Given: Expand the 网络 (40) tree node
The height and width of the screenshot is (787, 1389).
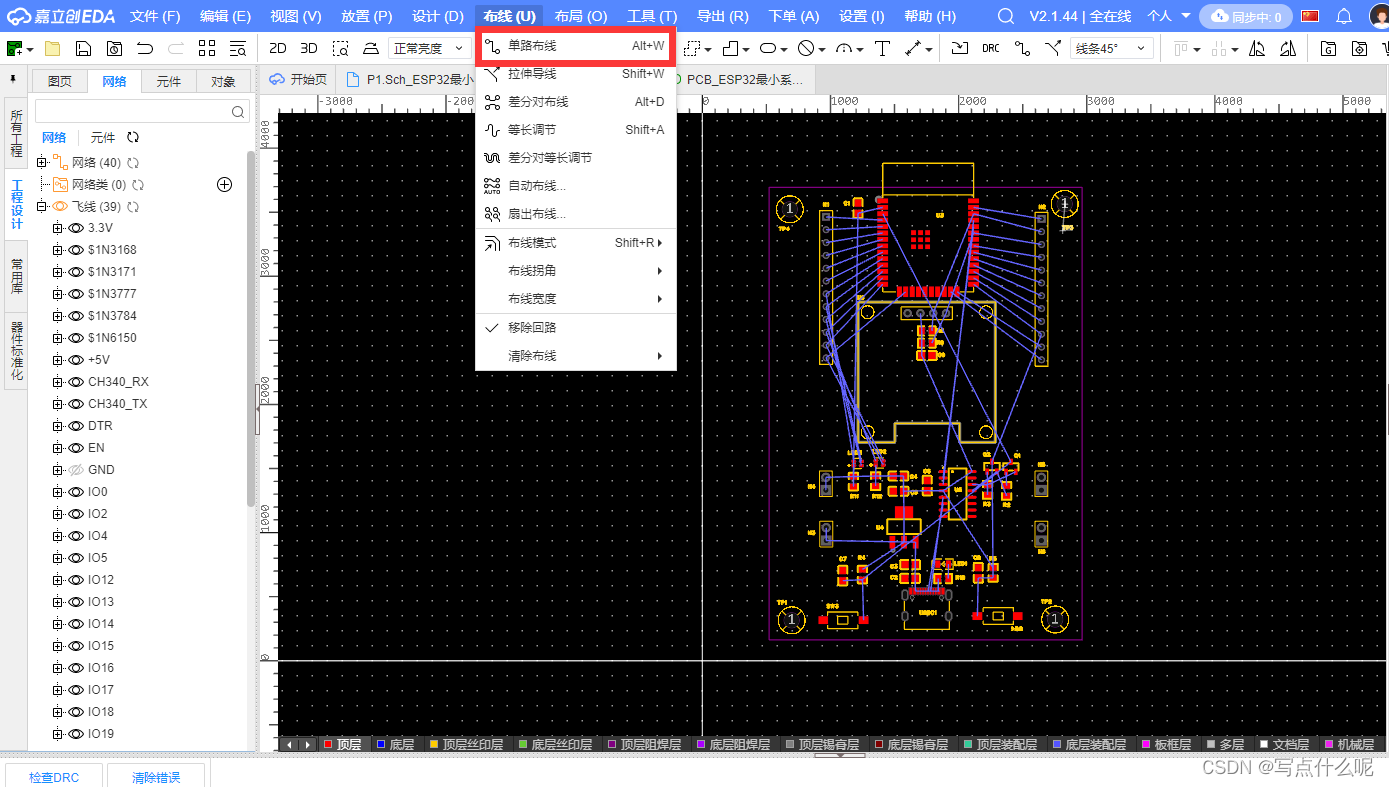Looking at the screenshot, I should [x=42, y=163].
